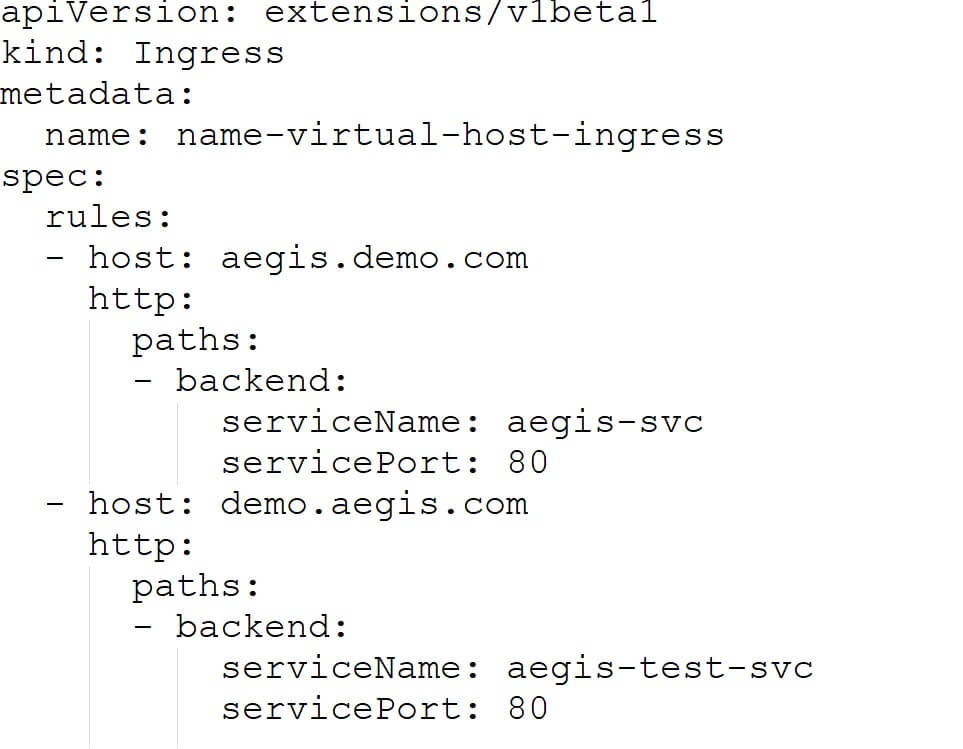Click the aegis-svc service name value
The image size is (963, 749).
605,422
